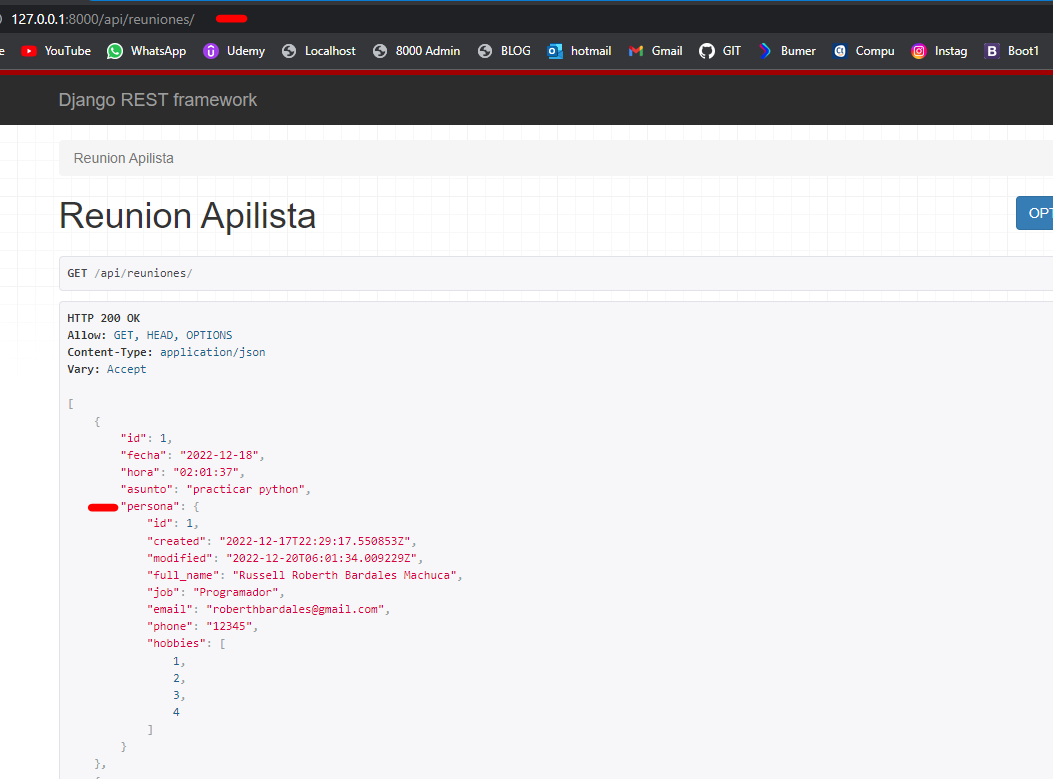Click the roberthbardales@gmail.com email value
This screenshot has width=1053, height=779.
point(295,609)
